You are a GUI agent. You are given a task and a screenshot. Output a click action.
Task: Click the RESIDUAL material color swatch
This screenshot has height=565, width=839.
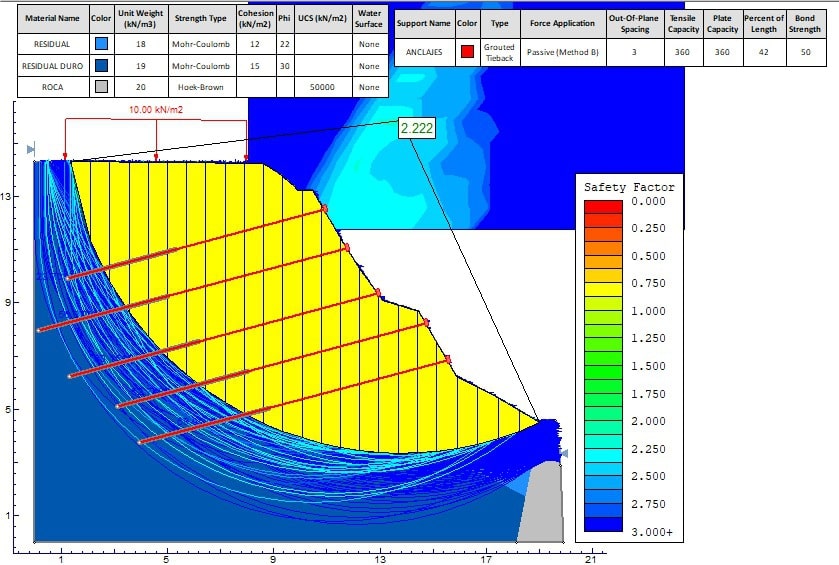click(100, 44)
